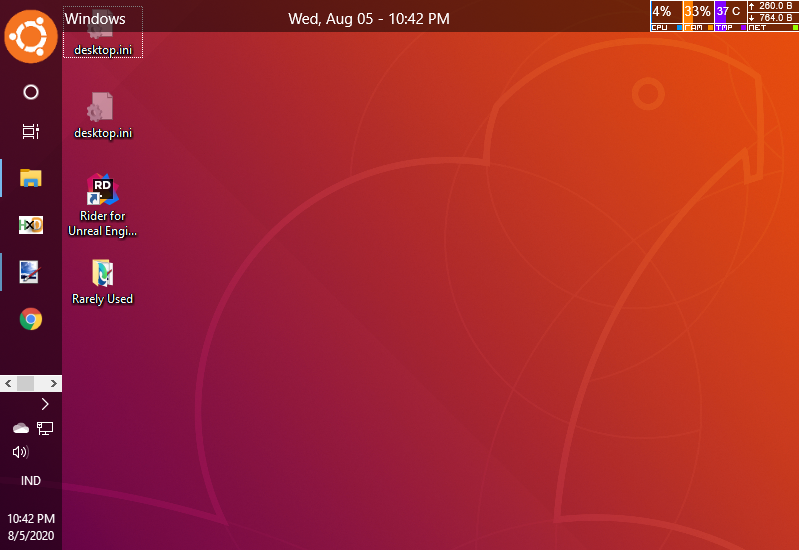Click the TMP temperature meter widget

pyautogui.click(x=731, y=16)
